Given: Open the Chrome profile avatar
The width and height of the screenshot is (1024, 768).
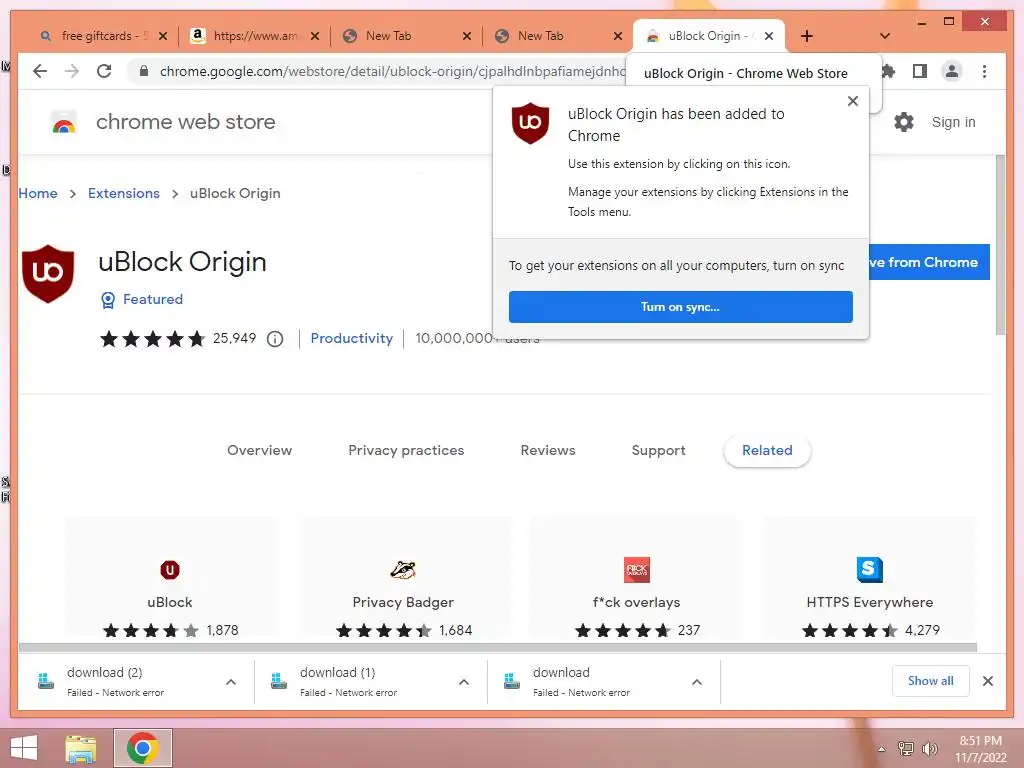Looking at the screenshot, I should coord(952,71).
